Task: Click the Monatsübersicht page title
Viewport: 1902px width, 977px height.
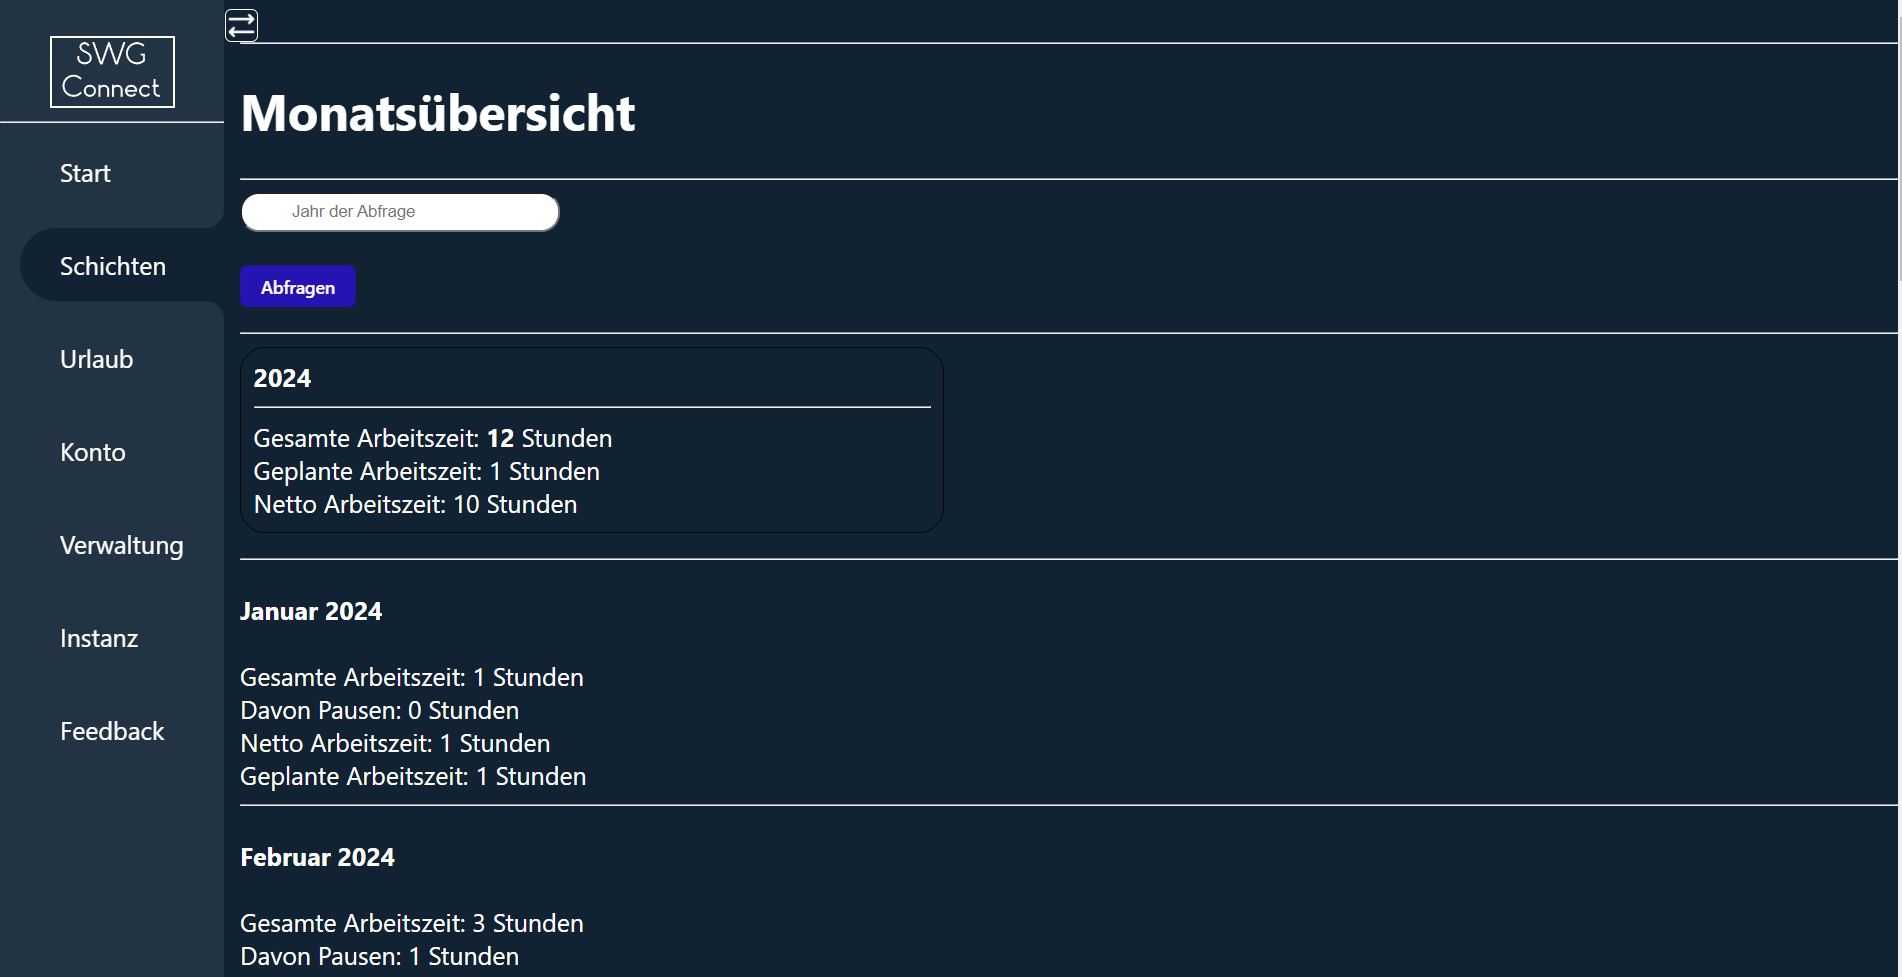Action: tap(438, 113)
